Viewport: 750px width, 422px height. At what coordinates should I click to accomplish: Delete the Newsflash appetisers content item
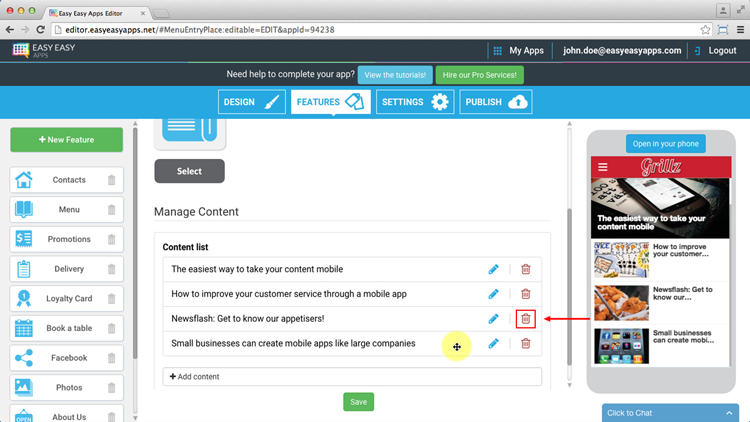[x=526, y=319]
